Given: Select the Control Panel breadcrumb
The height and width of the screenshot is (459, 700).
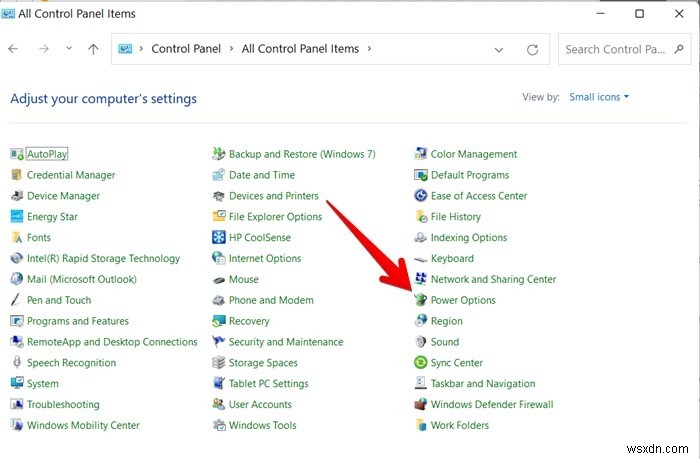Looking at the screenshot, I should pyautogui.click(x=186, y=49).
